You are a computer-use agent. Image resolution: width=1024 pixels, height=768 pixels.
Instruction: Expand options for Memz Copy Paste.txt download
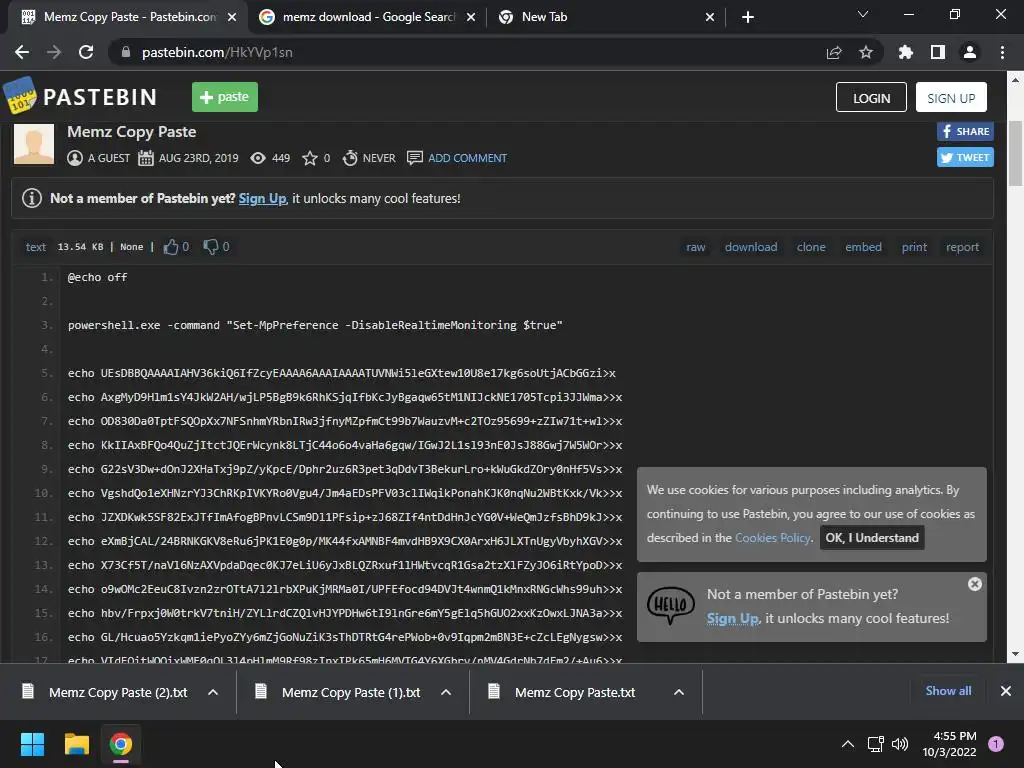[x=679, y=692]
